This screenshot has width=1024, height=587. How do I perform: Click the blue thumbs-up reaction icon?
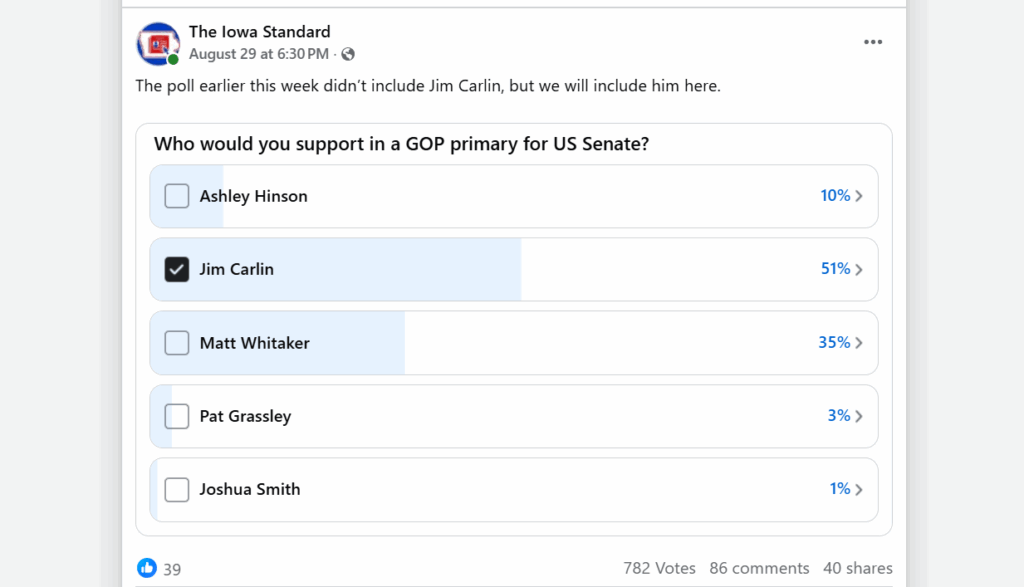(147, 568)
